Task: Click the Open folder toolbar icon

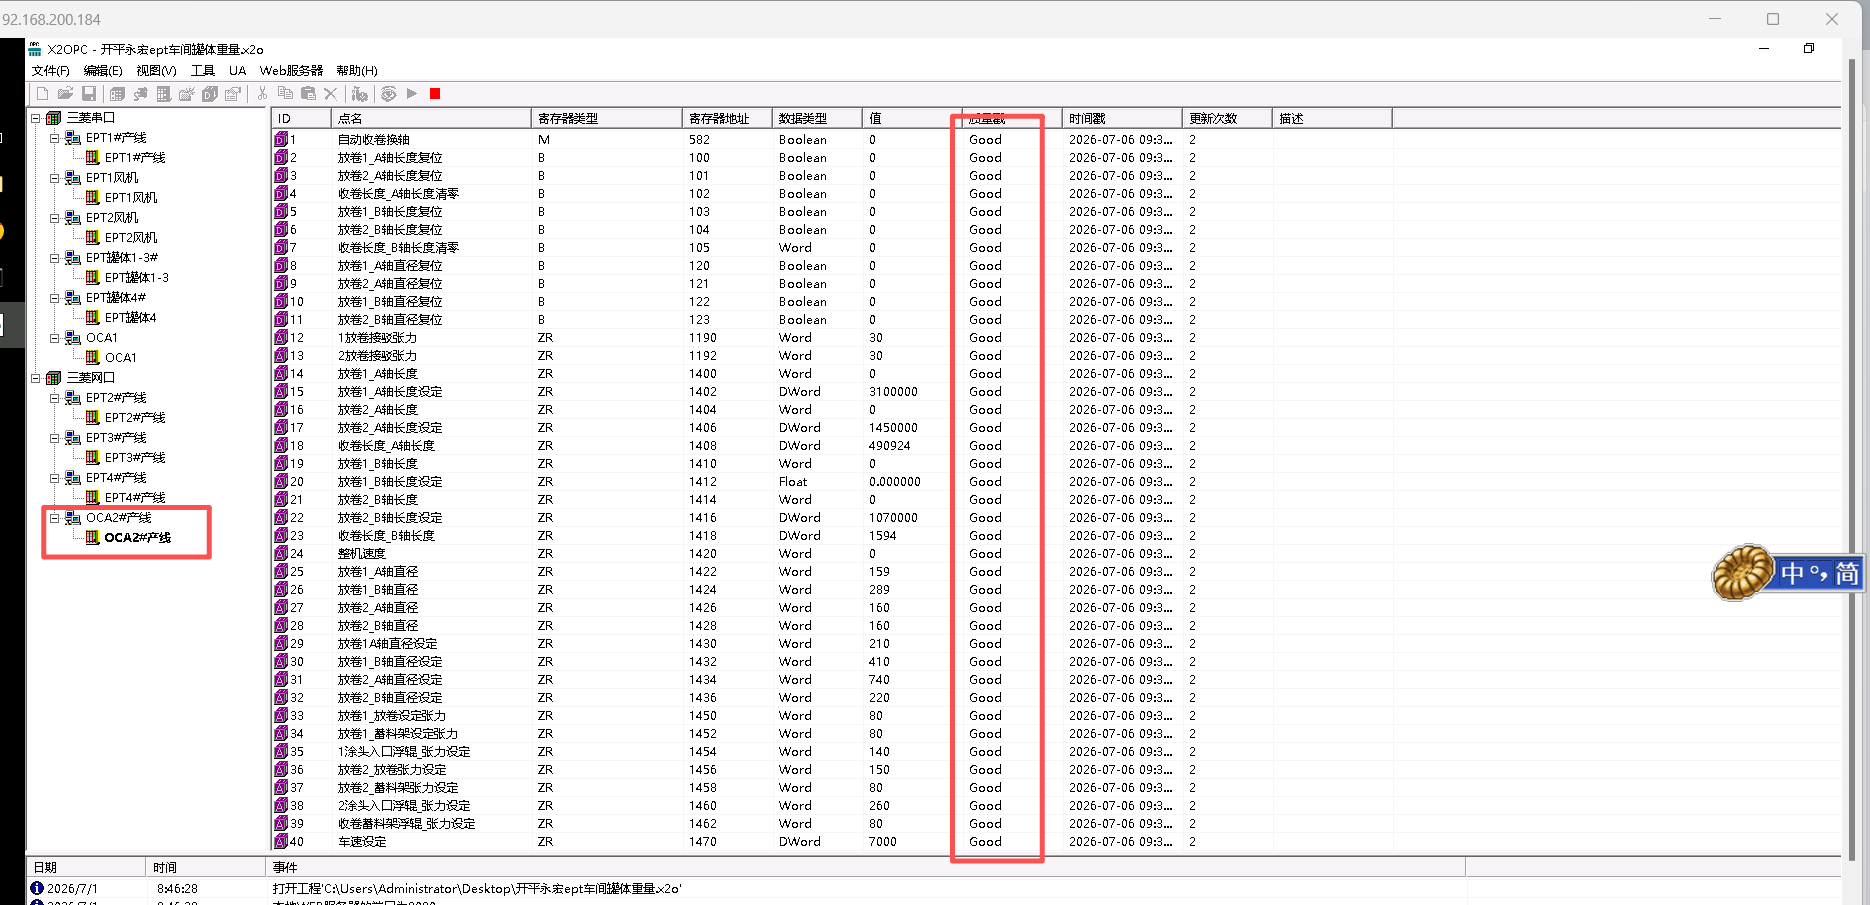Action: pos(65,94)
